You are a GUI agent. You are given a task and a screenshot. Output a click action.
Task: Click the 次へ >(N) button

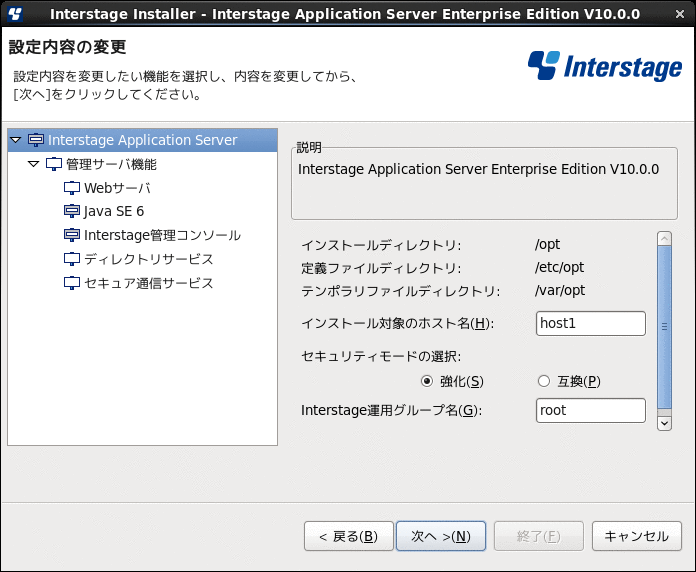441,536
